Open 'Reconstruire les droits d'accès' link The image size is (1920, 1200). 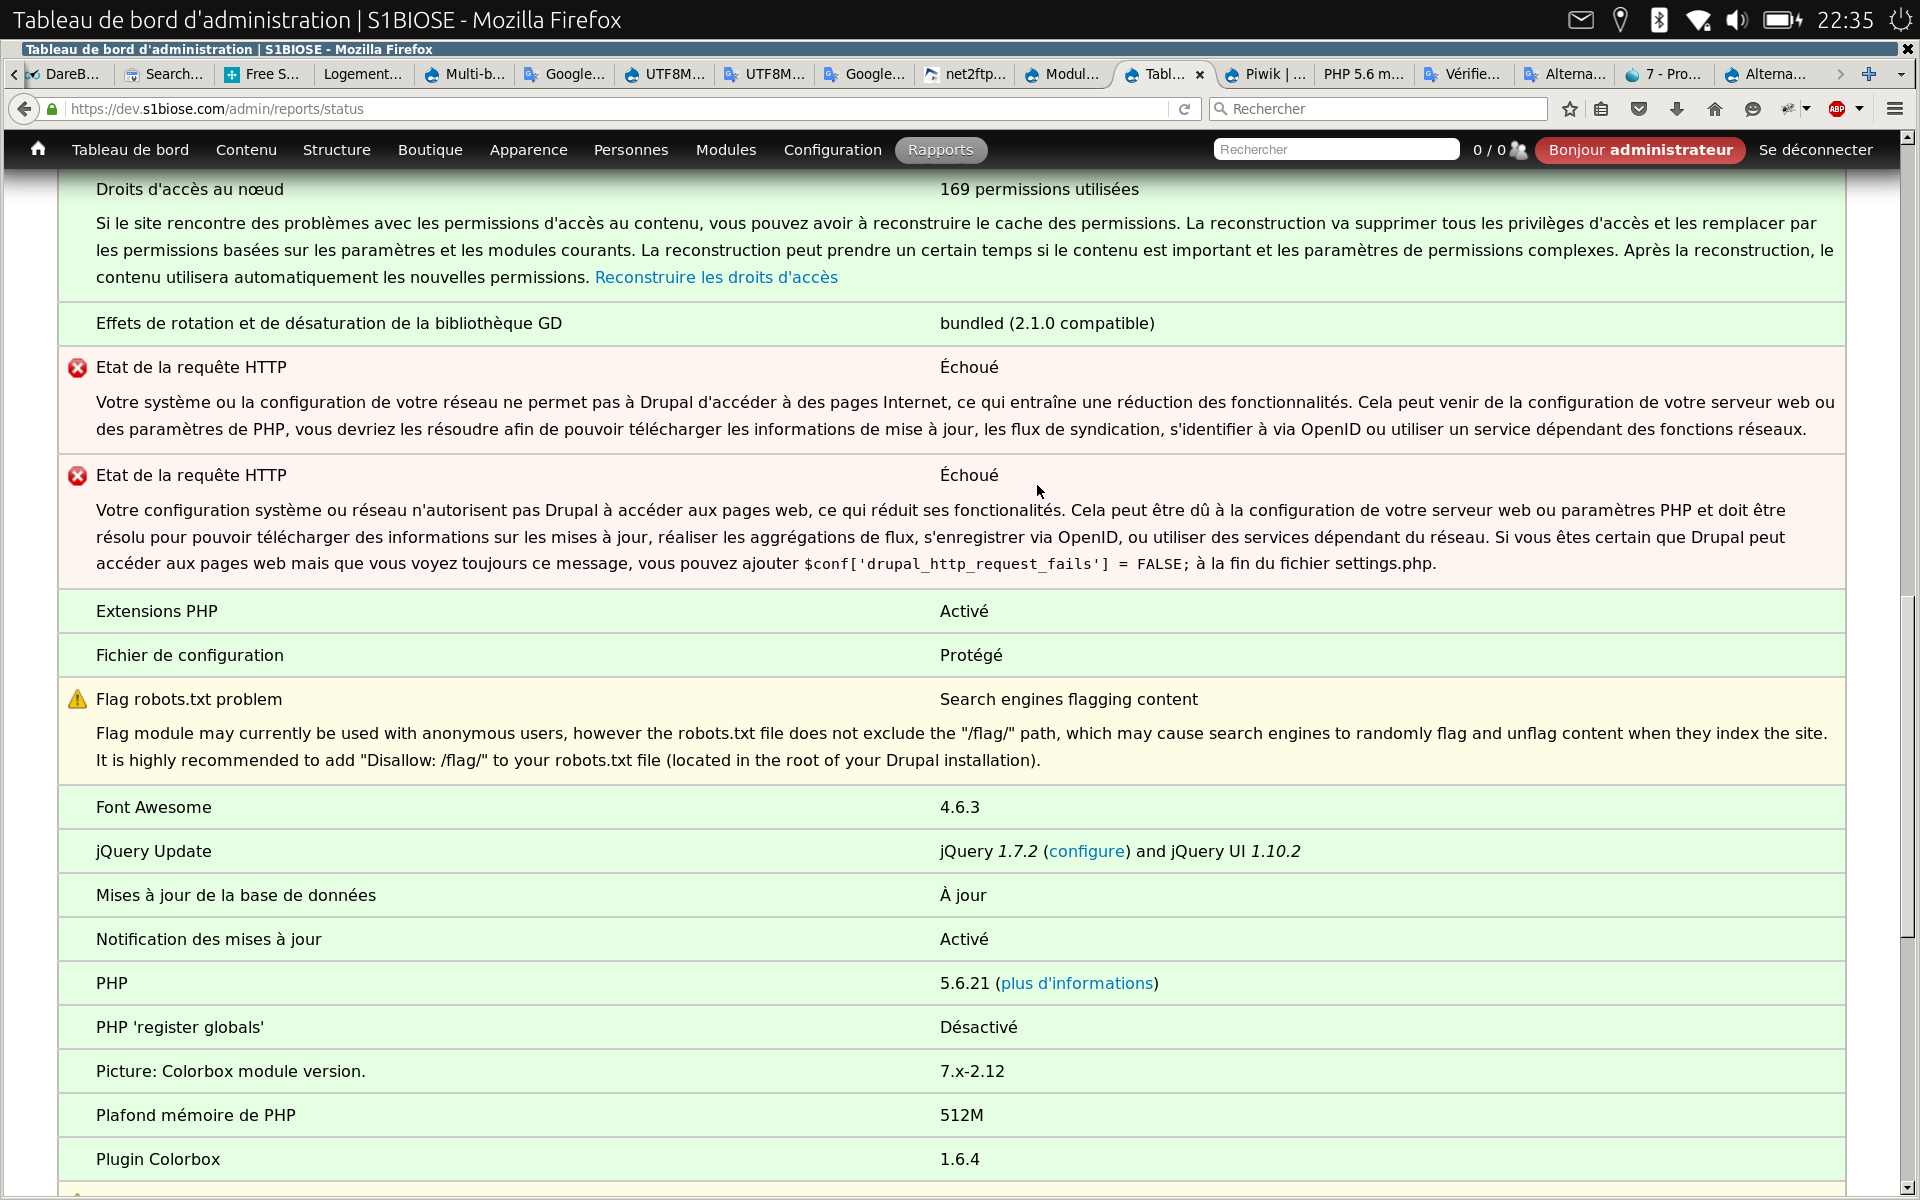[716, 277]
